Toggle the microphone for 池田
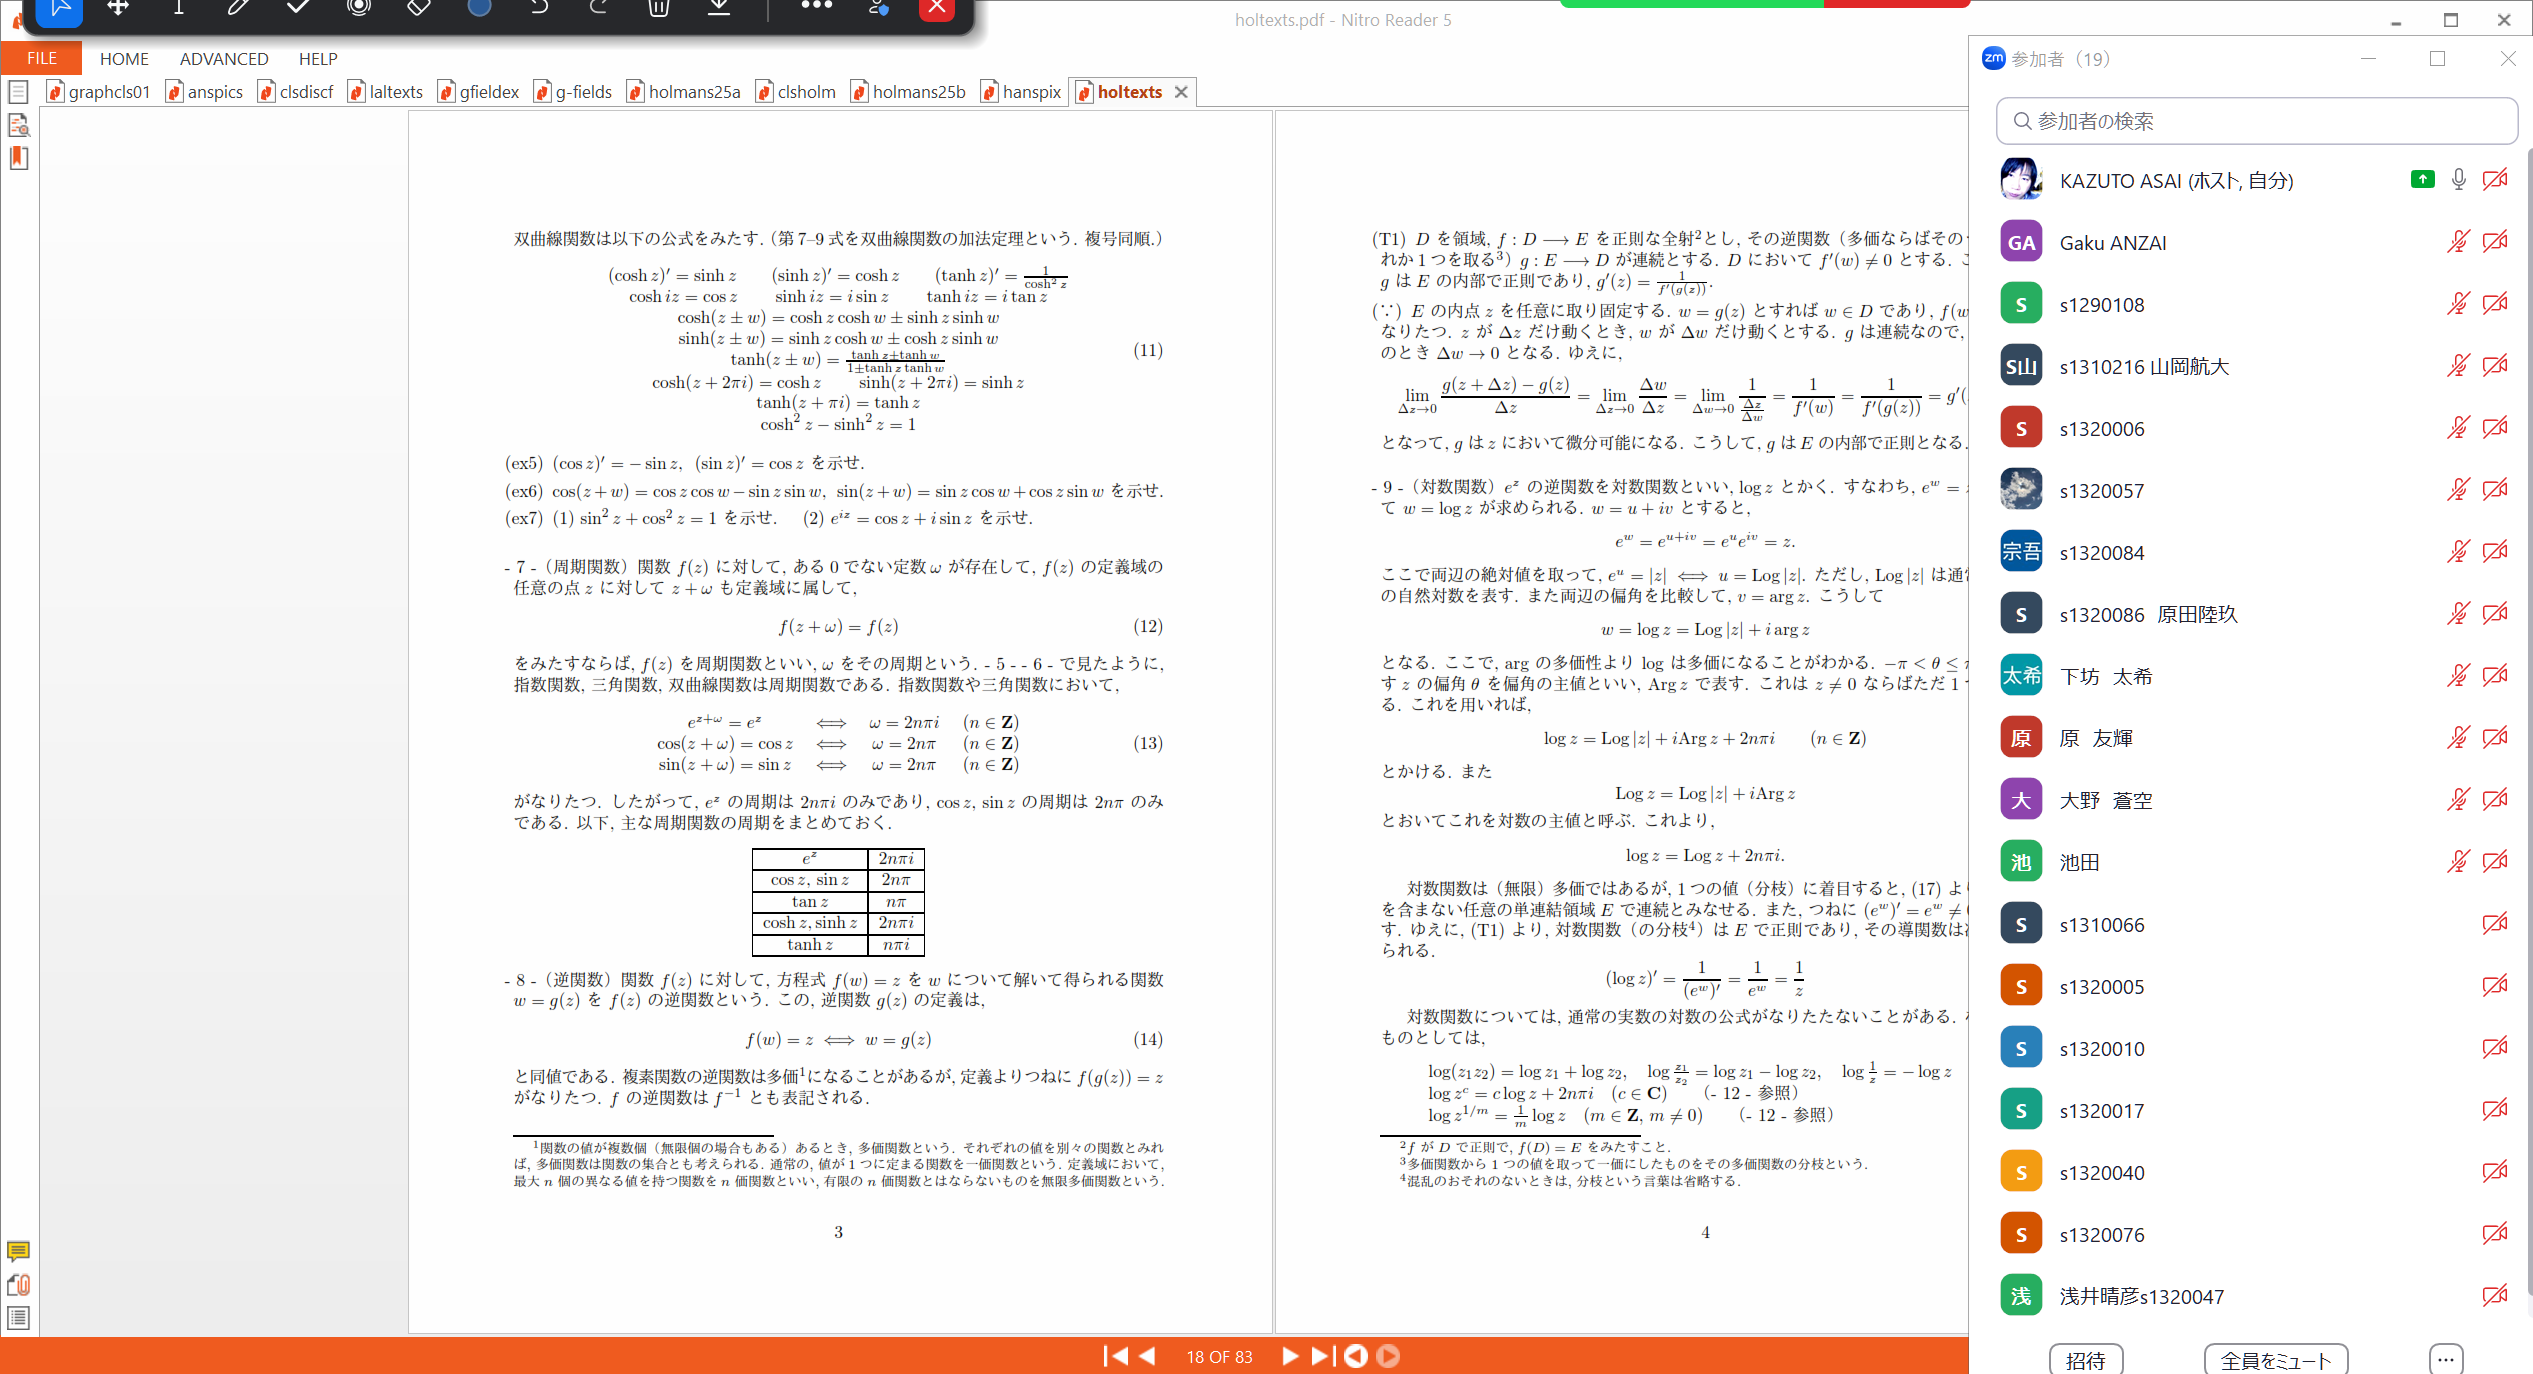Image resolution: width=2533 pixels, height=1374 pixels. [2457, 862]
